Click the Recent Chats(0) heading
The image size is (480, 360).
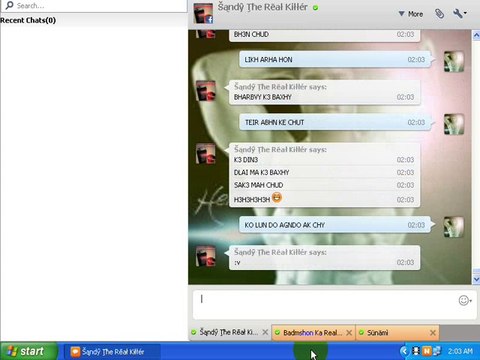28,20
